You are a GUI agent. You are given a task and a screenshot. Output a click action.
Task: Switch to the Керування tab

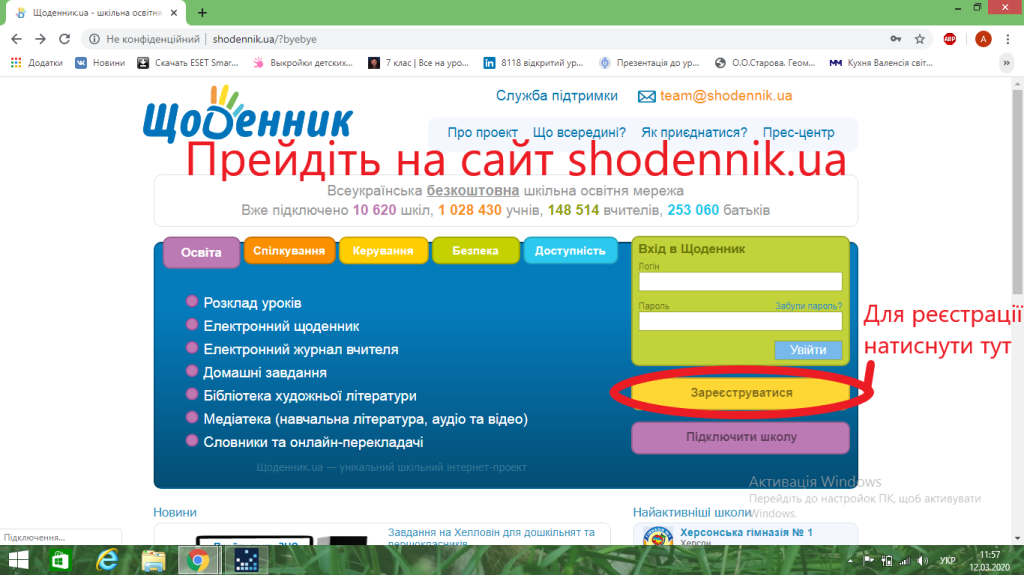tap(383, 251)
